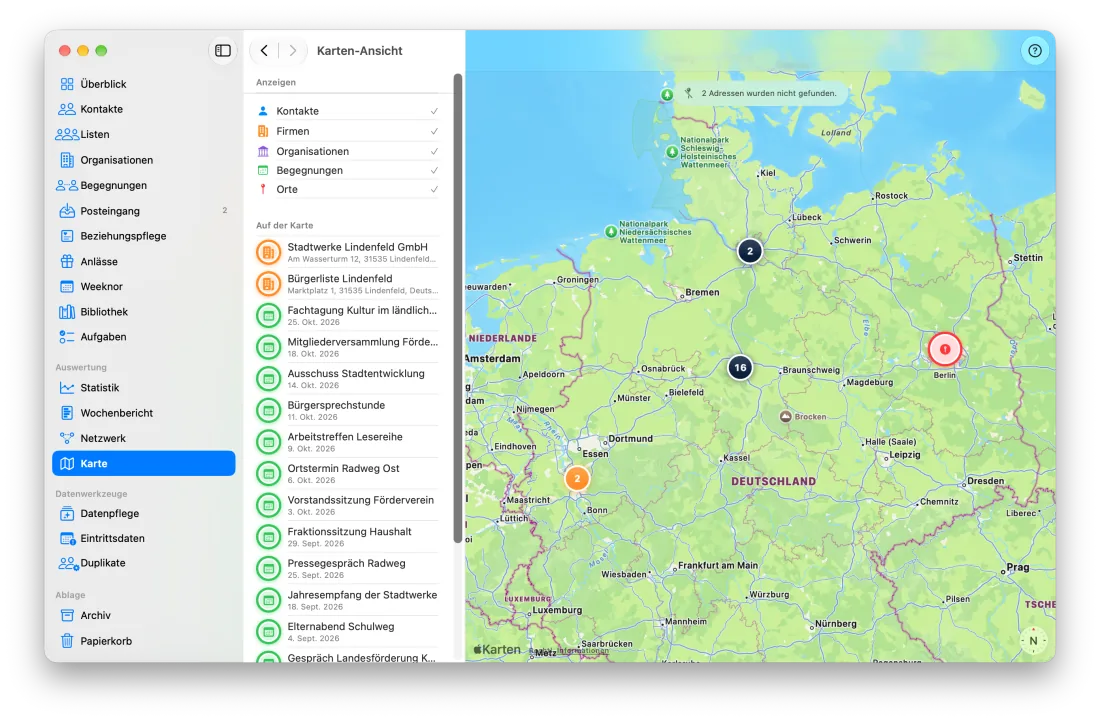Viewport: 1100px width, 721px height.
Task: Go to Beziehungspflege in the sidebar
Action: 143,236
